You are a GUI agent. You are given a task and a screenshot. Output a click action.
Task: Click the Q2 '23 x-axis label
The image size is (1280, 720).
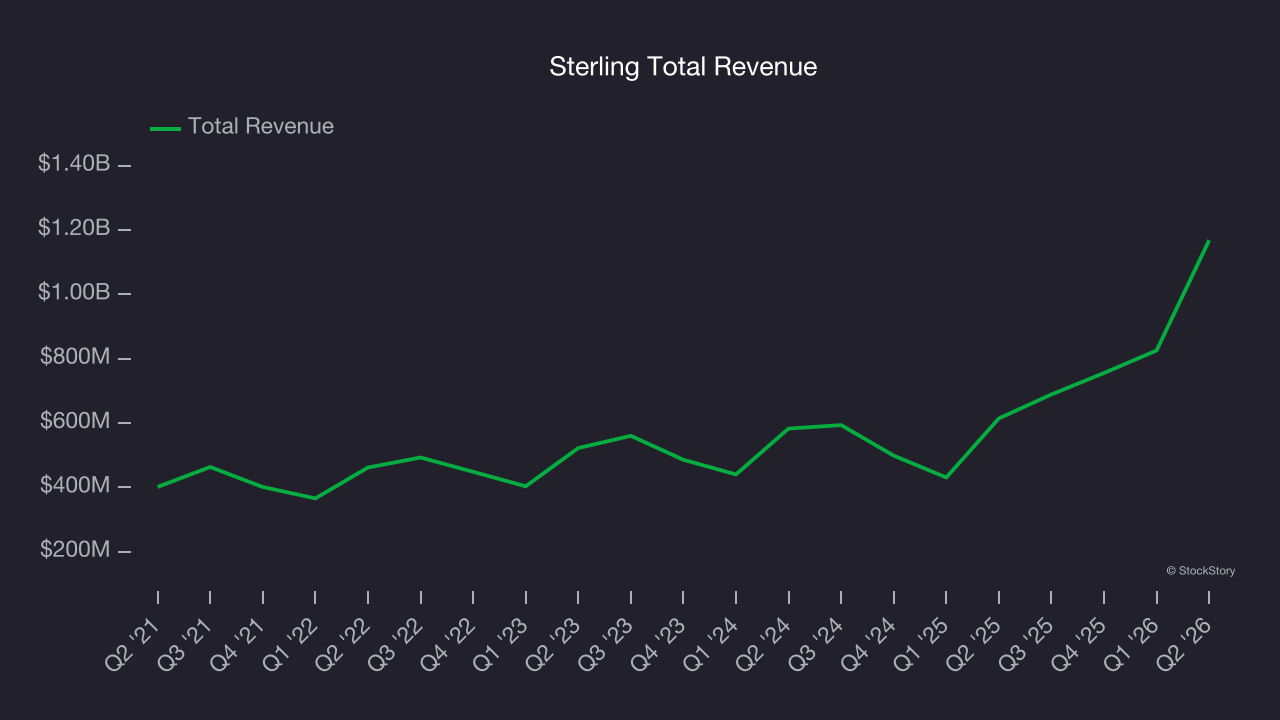click(x=554, y=643)
